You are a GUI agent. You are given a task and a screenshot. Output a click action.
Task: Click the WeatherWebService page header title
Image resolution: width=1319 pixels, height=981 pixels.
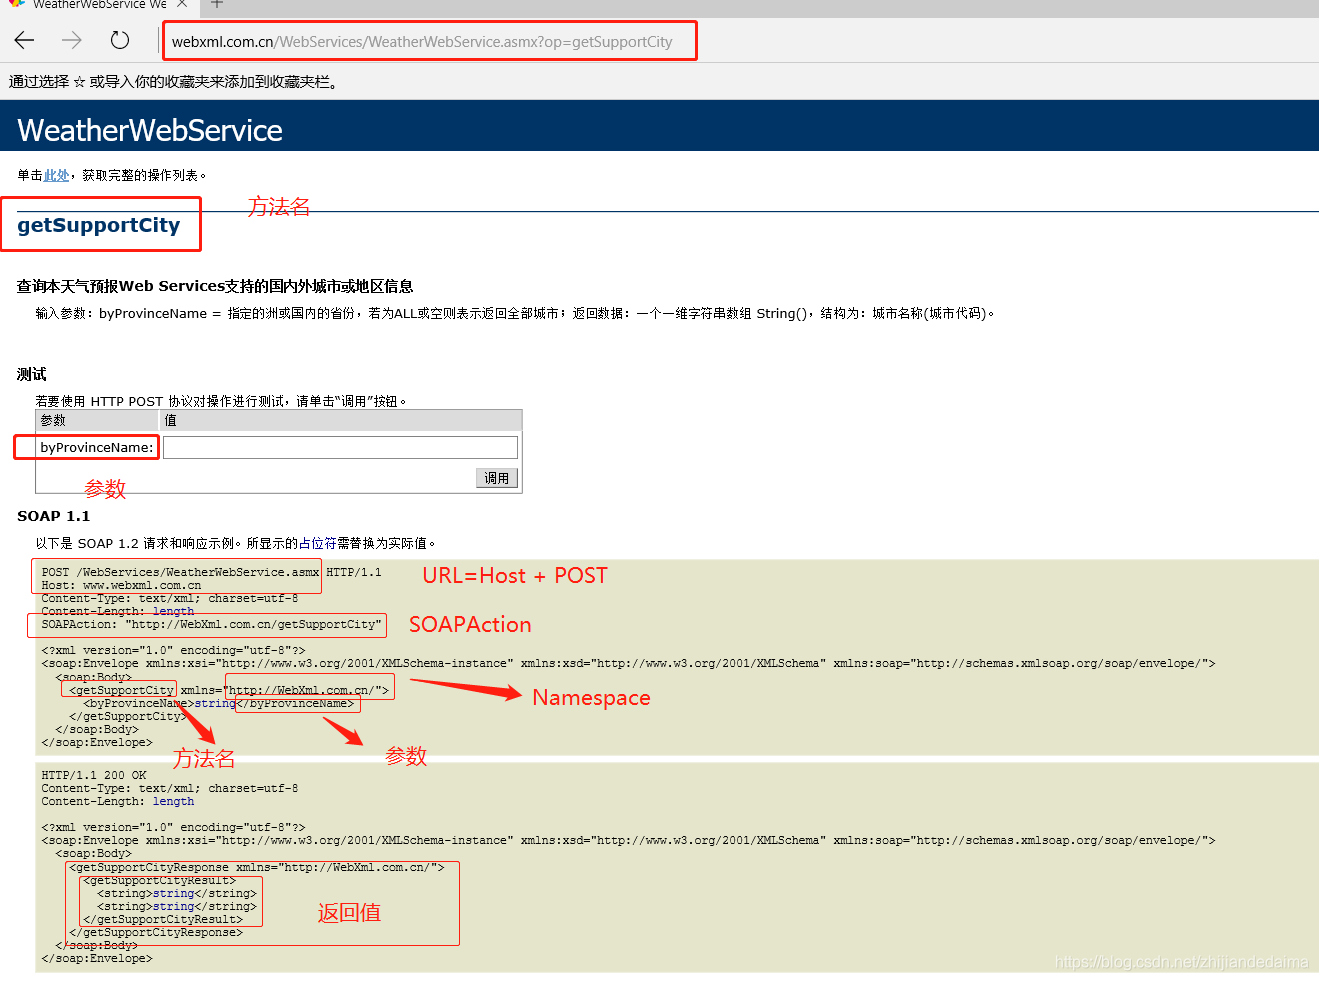(x=150, y=130)
